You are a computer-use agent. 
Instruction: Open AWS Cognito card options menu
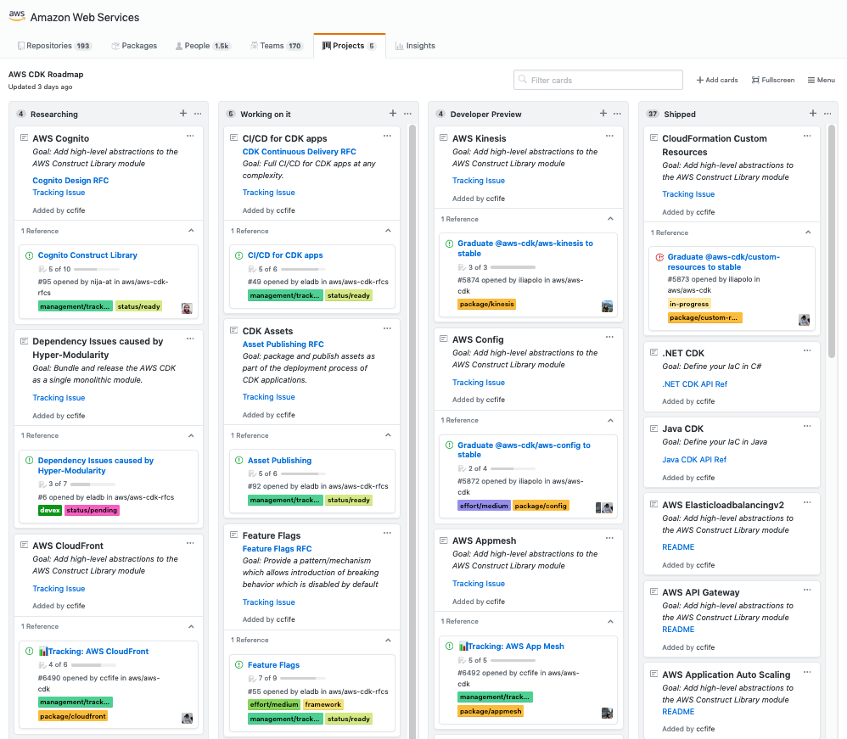190,136
